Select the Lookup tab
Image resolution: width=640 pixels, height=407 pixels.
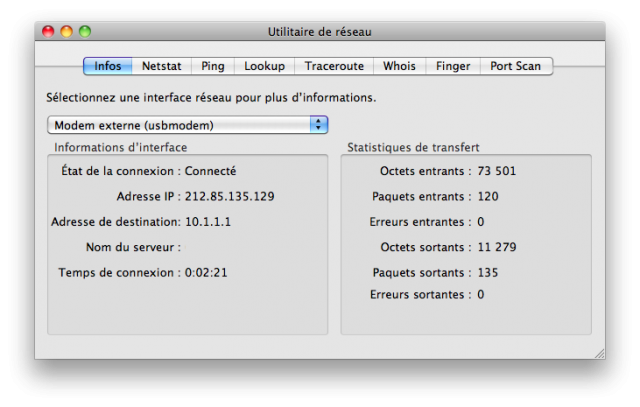(x=264, y=66)
